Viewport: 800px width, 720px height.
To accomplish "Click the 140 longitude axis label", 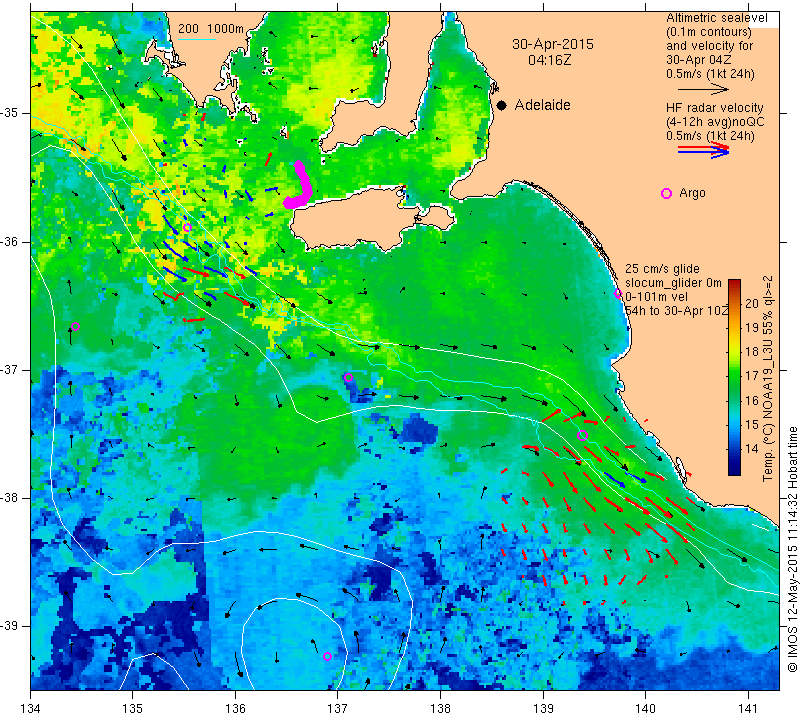I will pyautogui.click(x=645, y=708).
